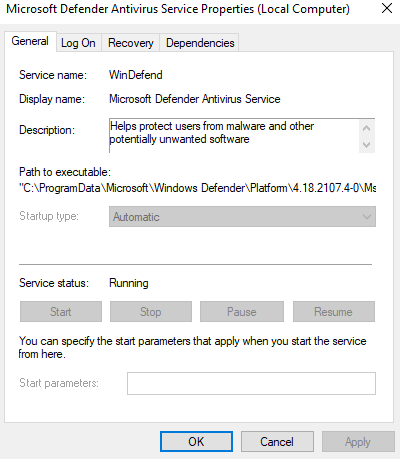Click the Stop service button

click(151, 312)
